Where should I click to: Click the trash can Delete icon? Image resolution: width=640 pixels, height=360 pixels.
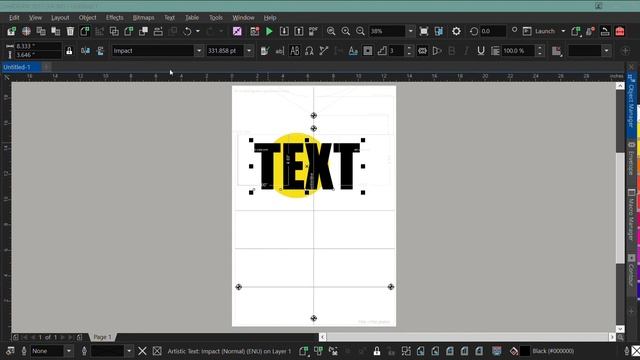70,31
